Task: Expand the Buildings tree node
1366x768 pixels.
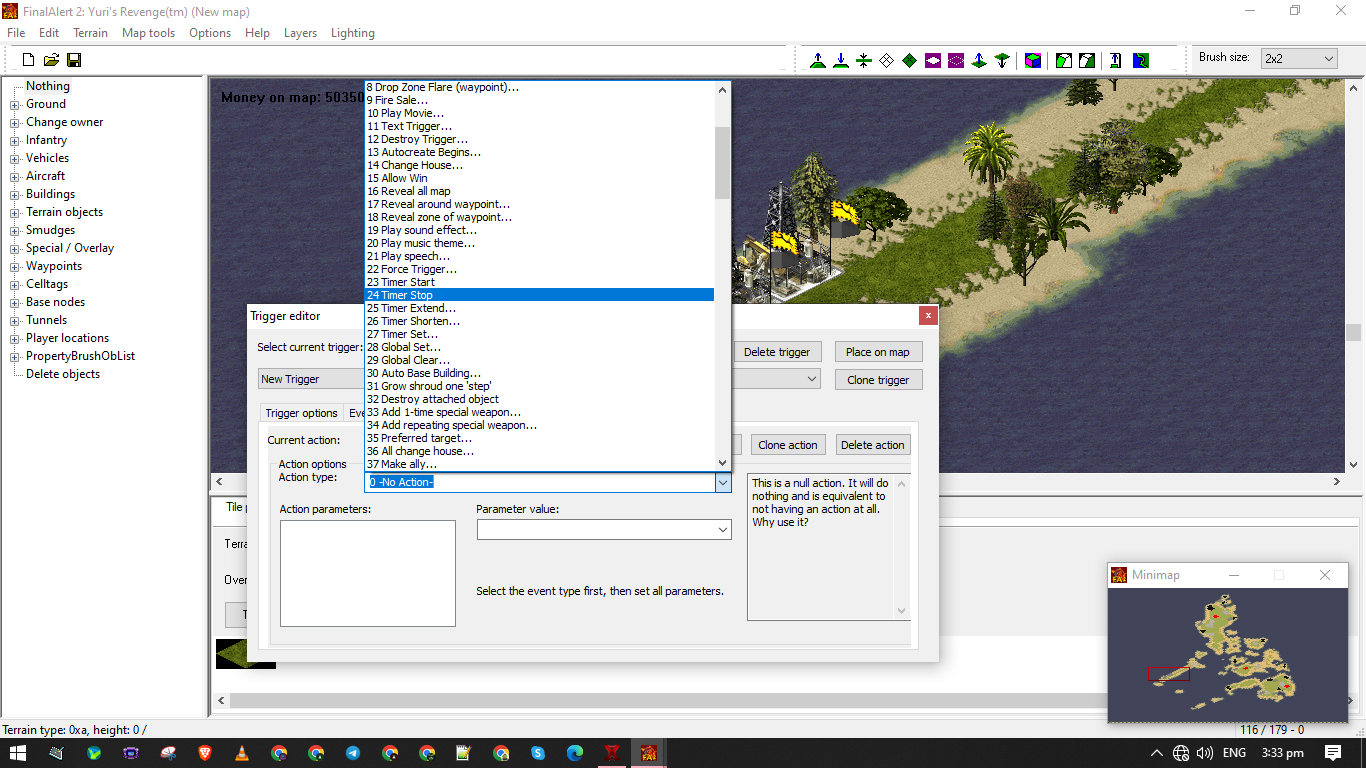Action: point(15,195)
